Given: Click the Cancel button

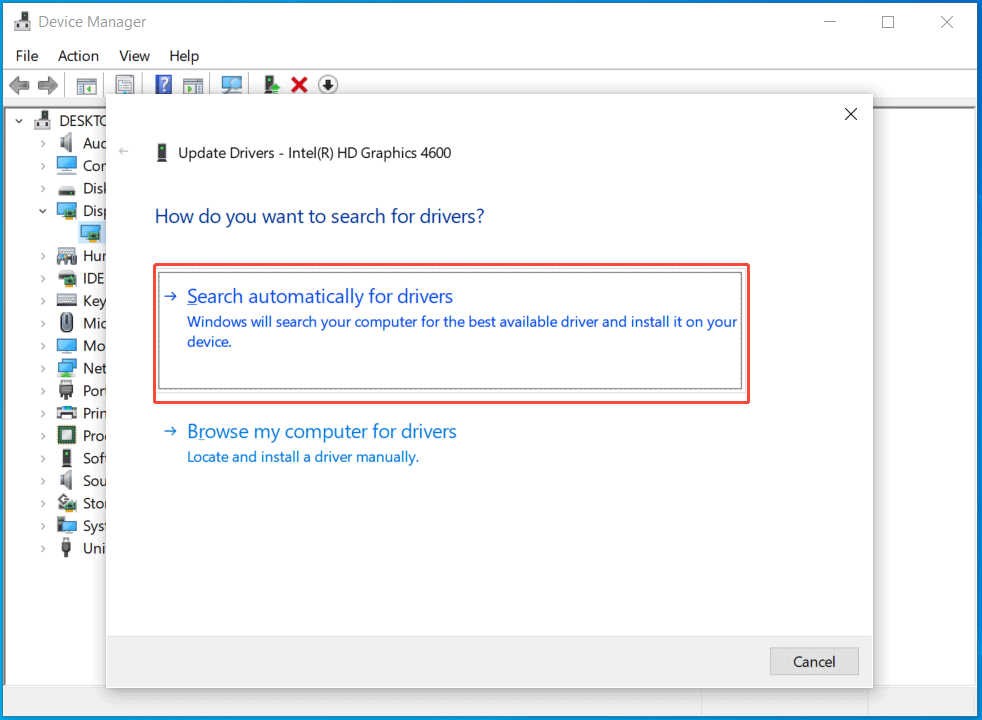Looking at the screenshot, I should point(813,661).
